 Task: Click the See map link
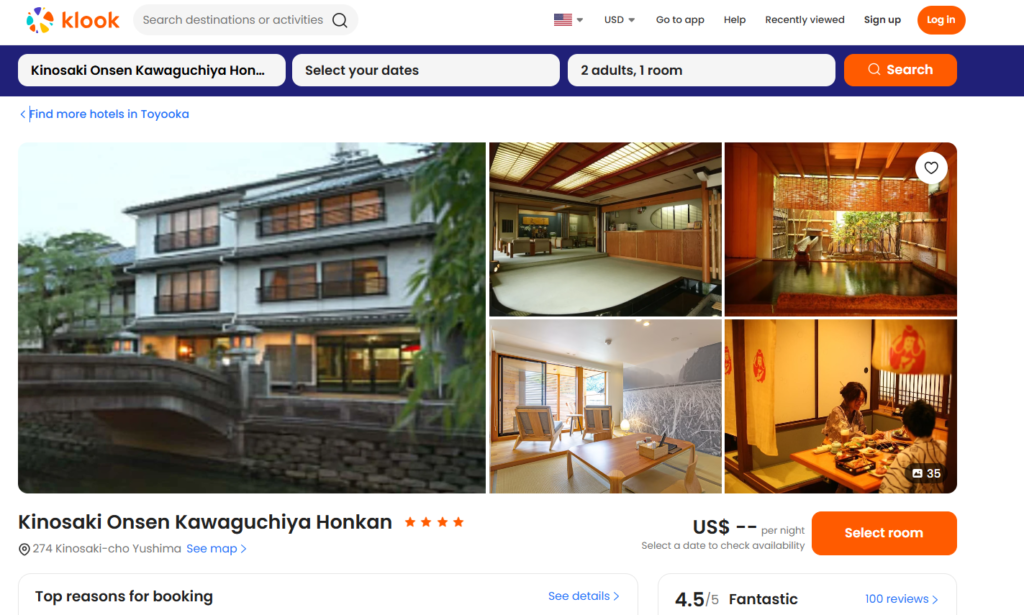pos(216,548)
